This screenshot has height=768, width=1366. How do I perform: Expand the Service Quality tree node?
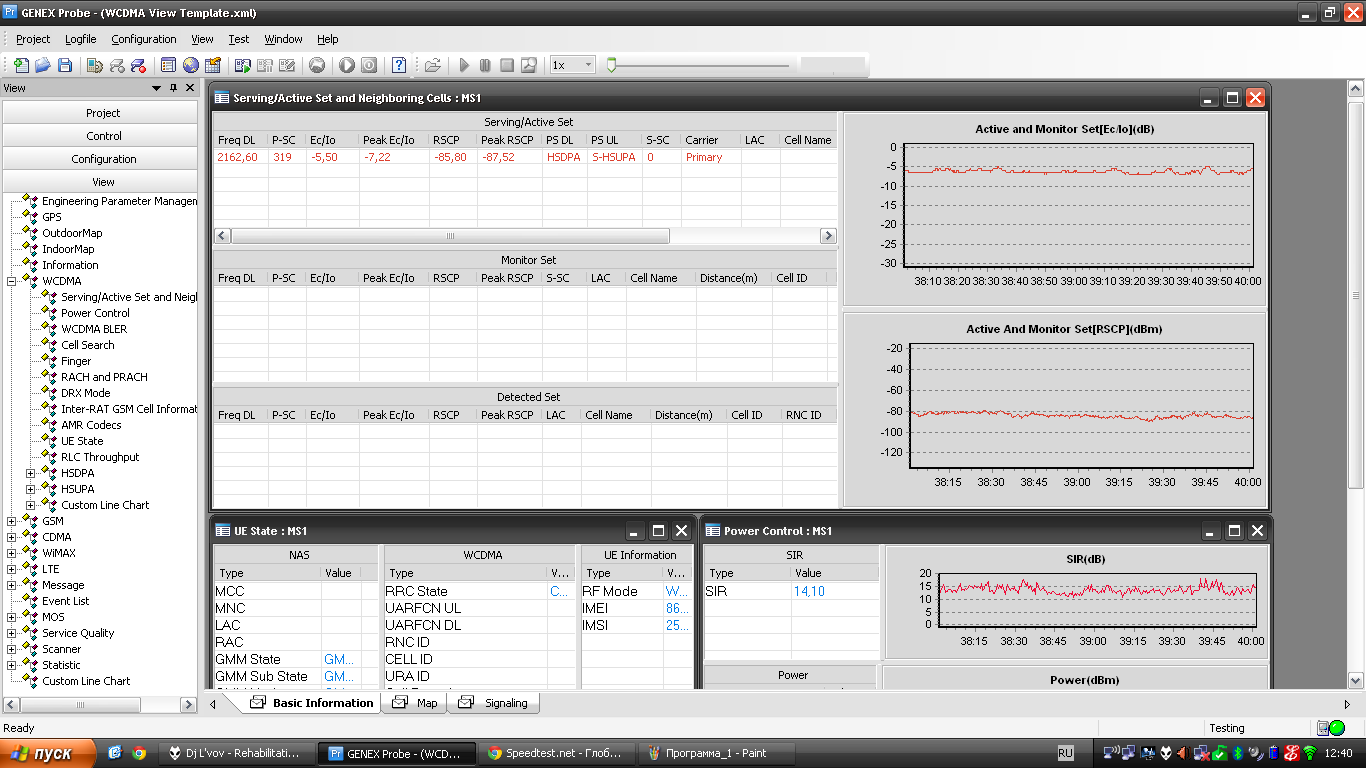12,633
